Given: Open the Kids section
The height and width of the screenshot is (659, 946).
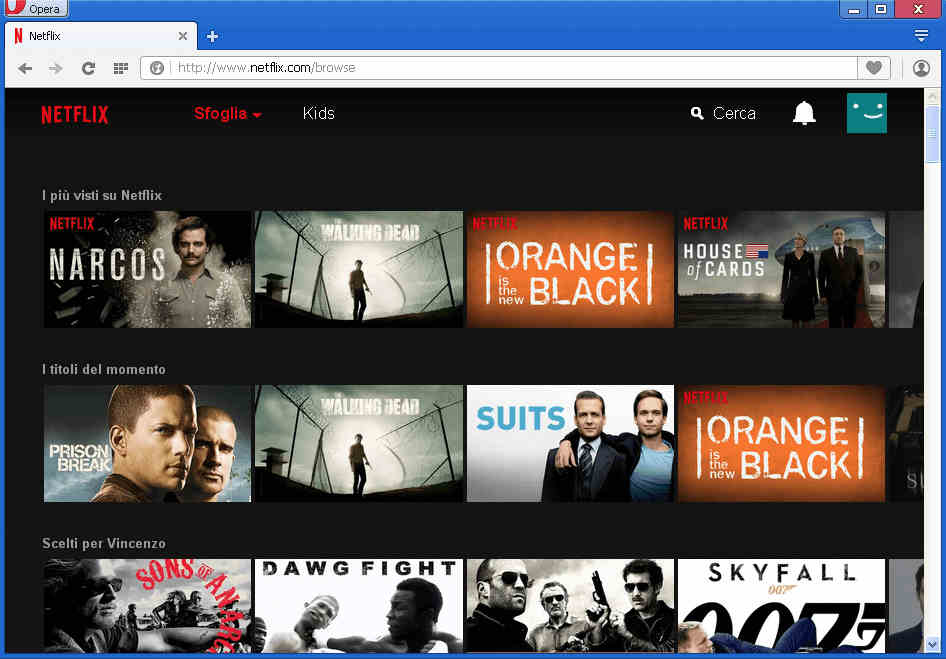Looking at the screenshot, I should 319,113.
